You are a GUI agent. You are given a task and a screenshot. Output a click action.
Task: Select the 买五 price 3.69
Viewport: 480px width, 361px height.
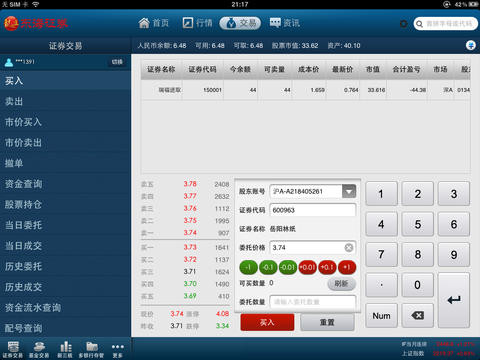click(190, 296)
